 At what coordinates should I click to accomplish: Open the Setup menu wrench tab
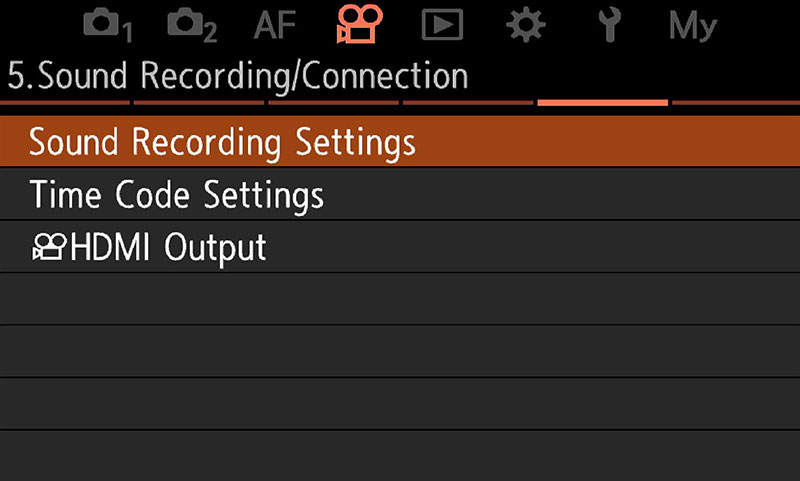tap(608, 26)
